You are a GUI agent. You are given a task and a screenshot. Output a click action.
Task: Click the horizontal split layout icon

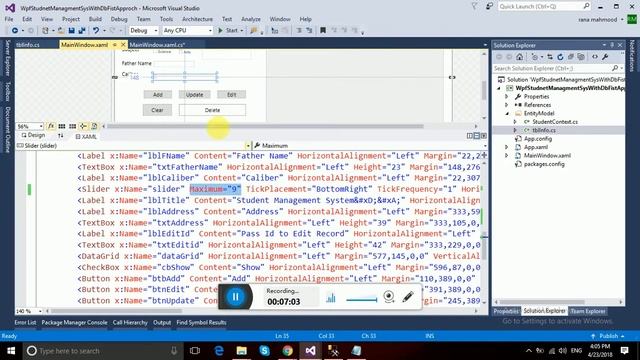(x=476, y=136)
